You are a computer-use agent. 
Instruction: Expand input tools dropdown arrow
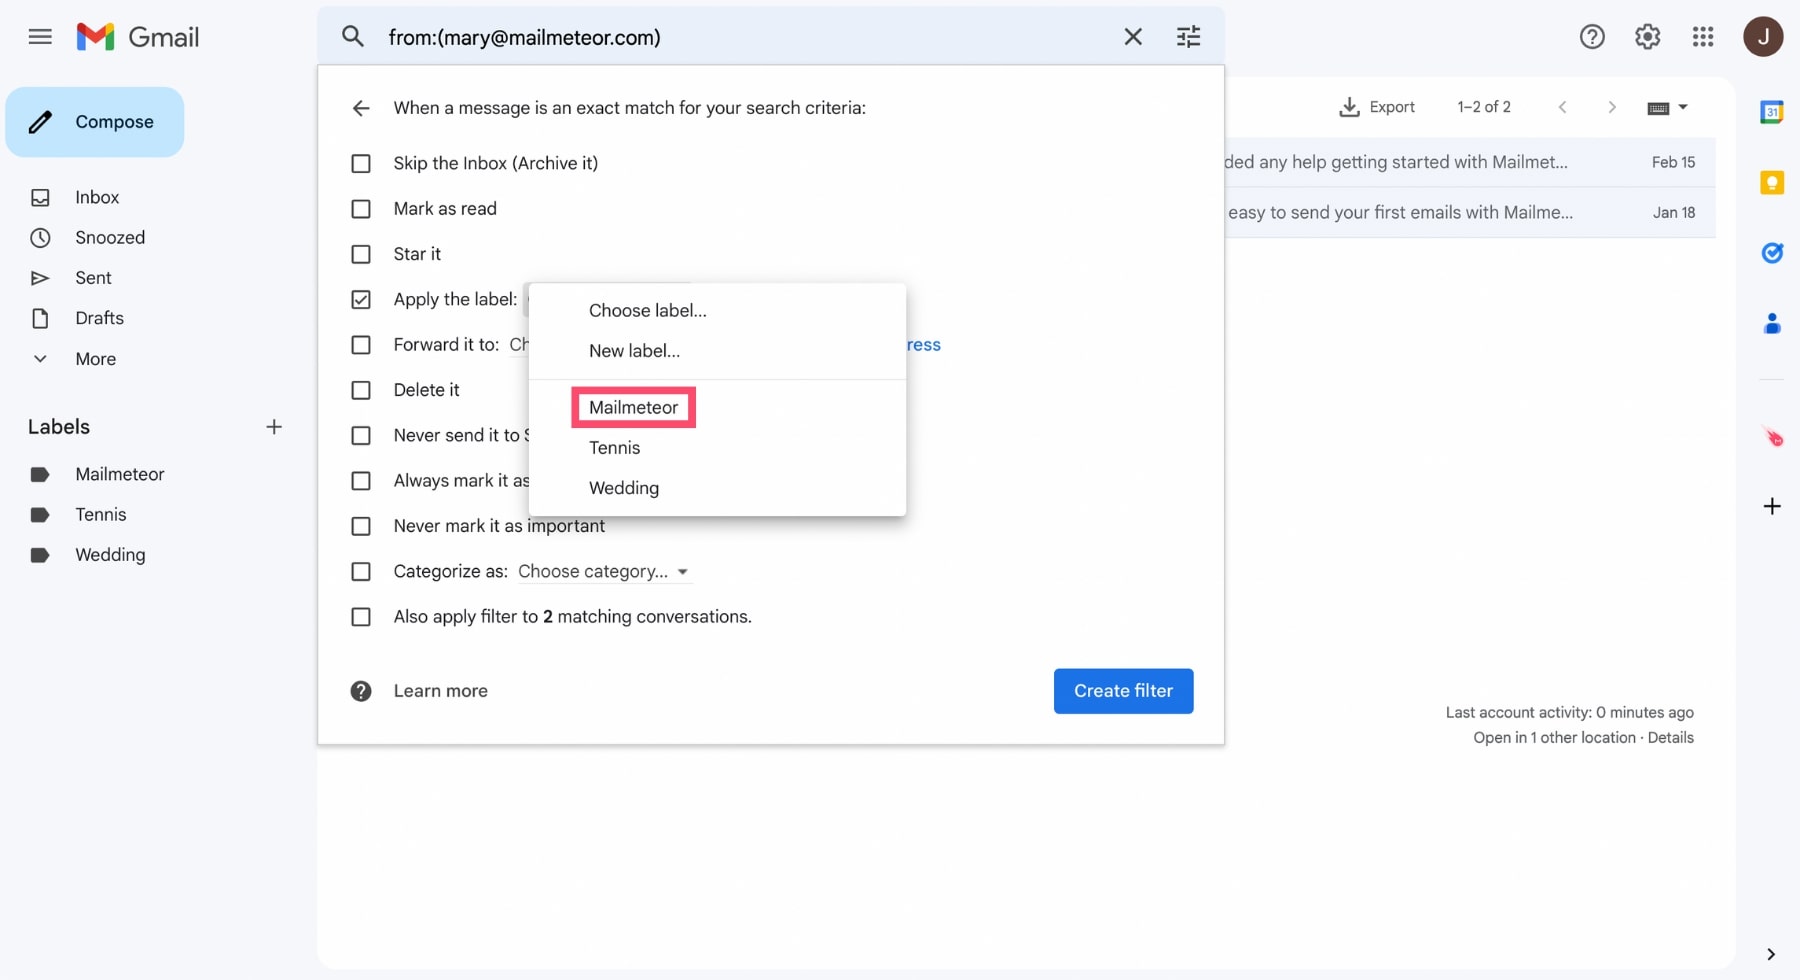click(1683, 107)
